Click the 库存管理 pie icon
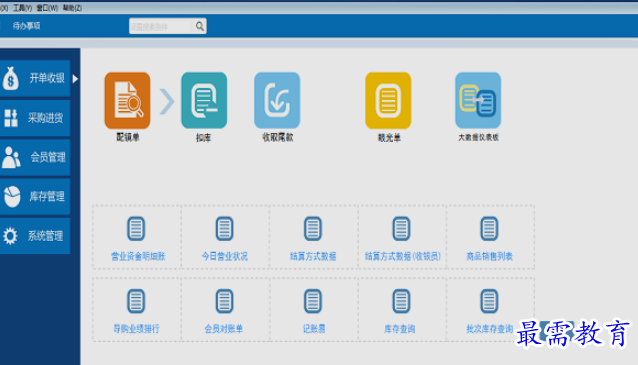The image size is (638, 365). pos(12,197)
